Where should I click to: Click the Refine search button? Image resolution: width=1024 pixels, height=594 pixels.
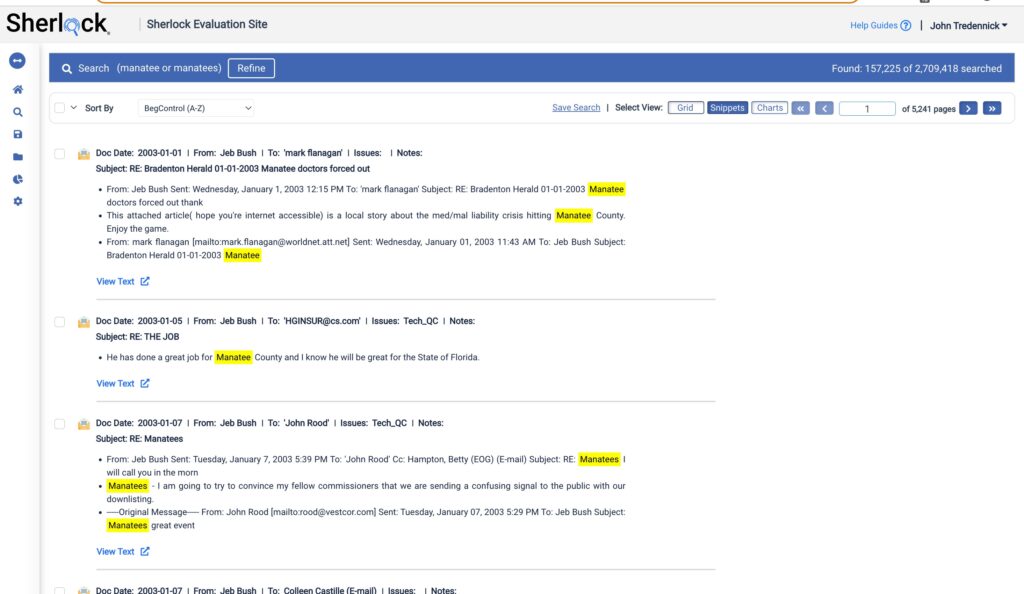tap(251, 68)
